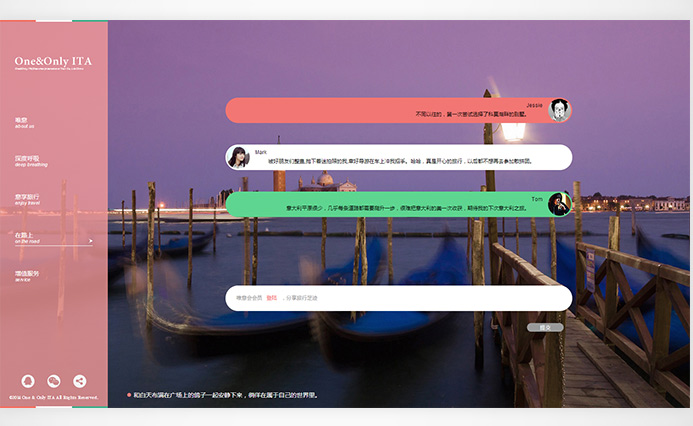Click the share icon in sidebar footer

pos(80,381)
